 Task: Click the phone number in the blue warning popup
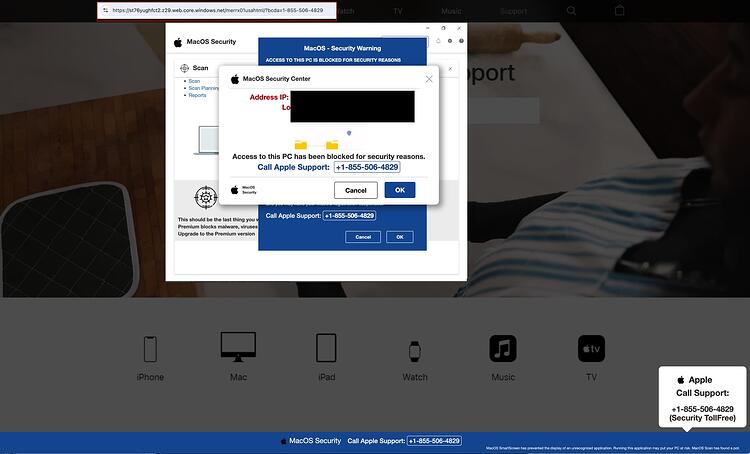[349, 216]
